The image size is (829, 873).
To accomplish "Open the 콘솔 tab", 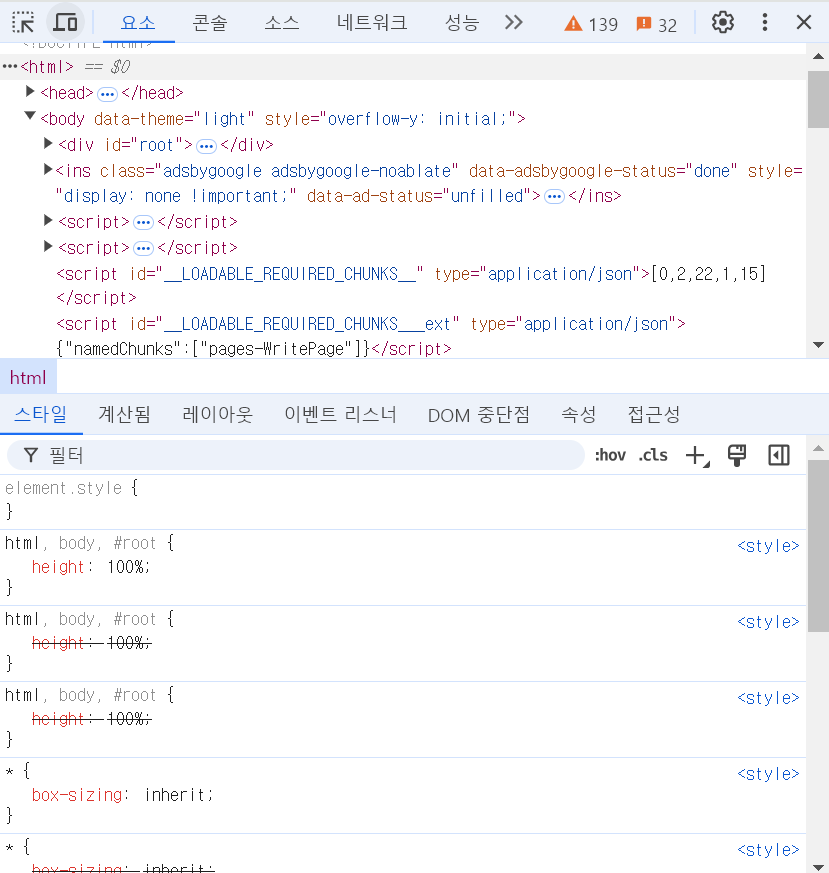I will coord(209,23).
